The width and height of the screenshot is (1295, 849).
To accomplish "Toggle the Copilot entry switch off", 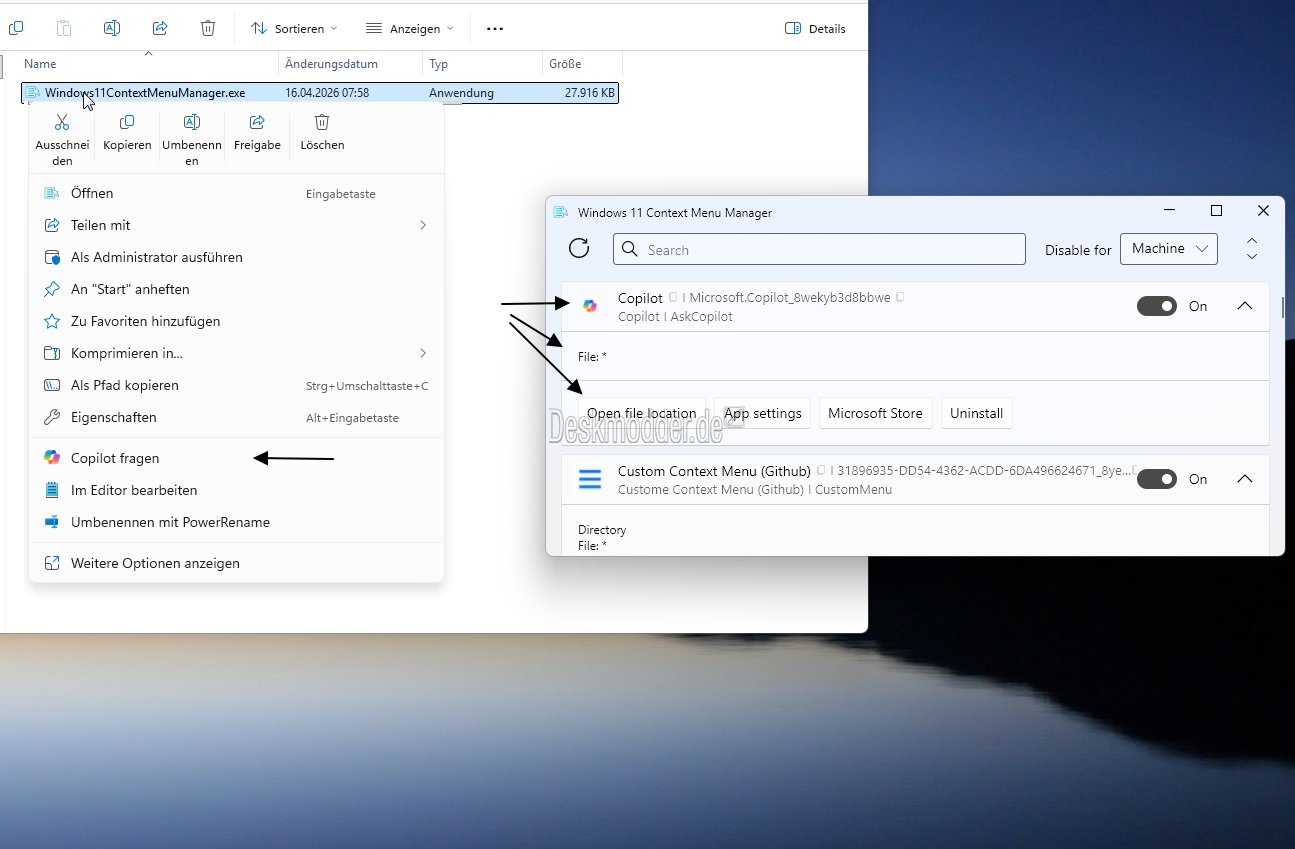I will (x=1156, y=306).
